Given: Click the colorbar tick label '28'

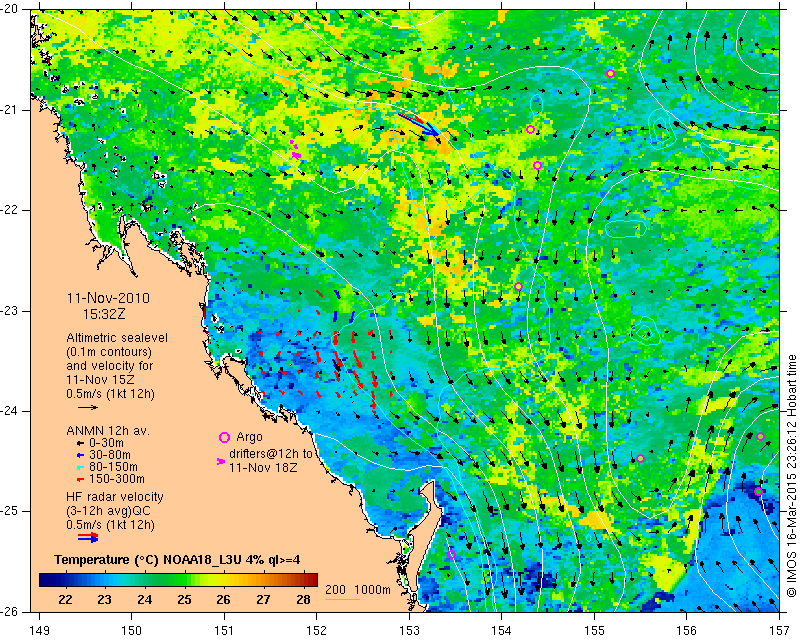Looking at the screenshot, I should pos(303,599).
